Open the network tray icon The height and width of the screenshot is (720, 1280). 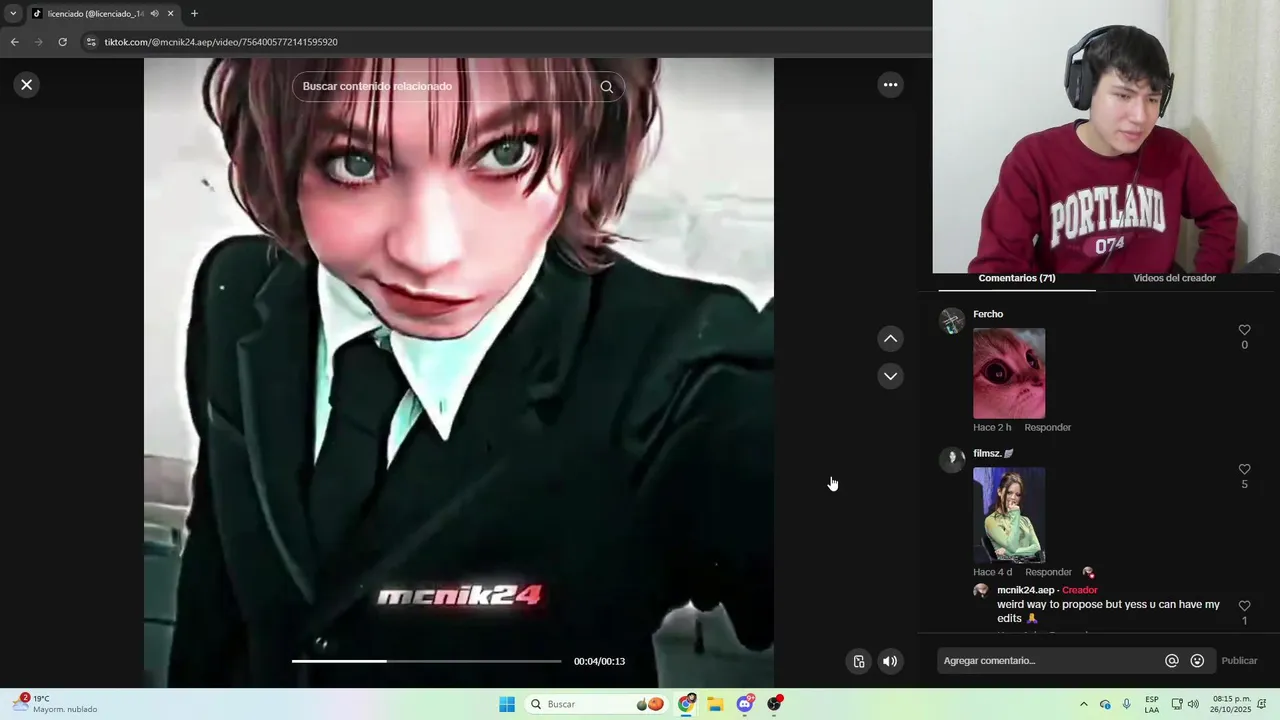(x=1177, y=704)
